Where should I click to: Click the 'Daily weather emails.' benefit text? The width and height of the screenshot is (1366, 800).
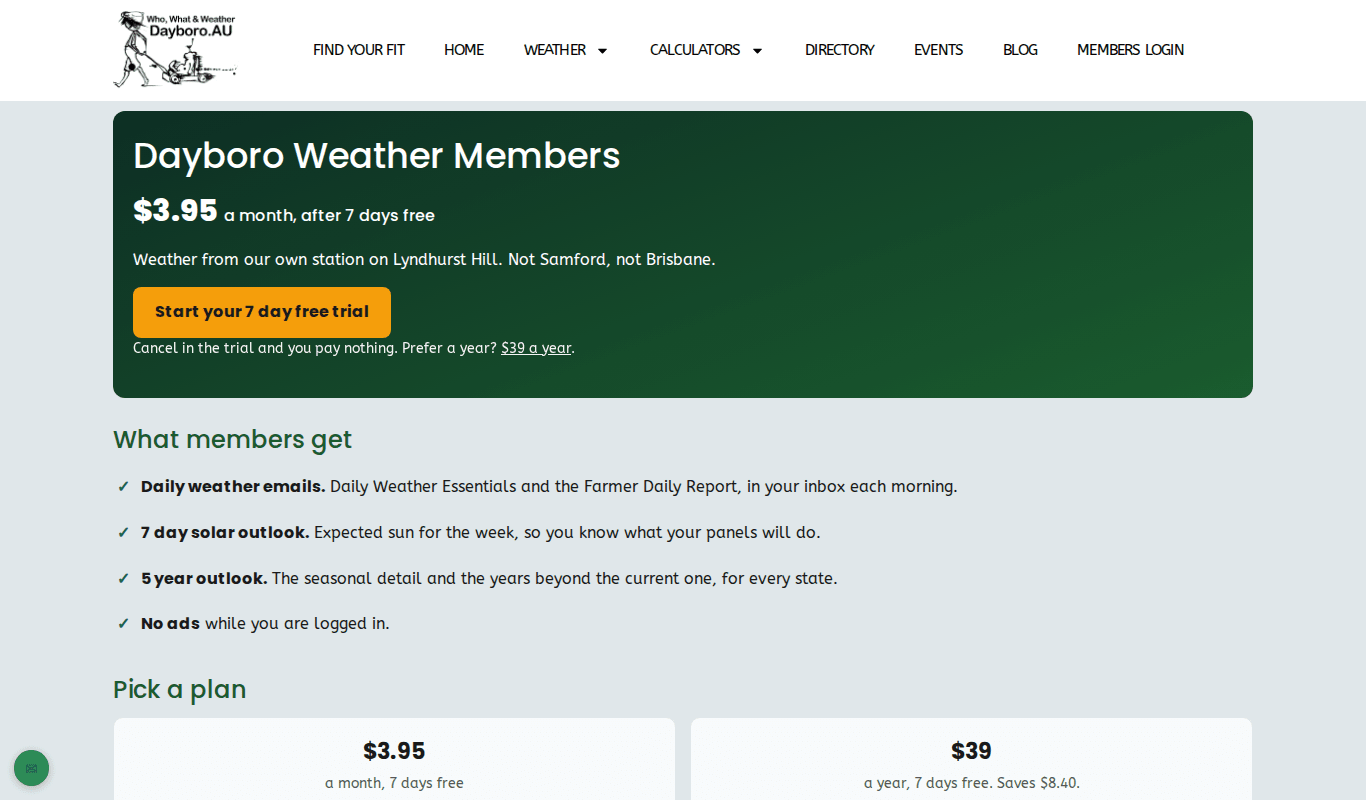(x=233, y=487)
